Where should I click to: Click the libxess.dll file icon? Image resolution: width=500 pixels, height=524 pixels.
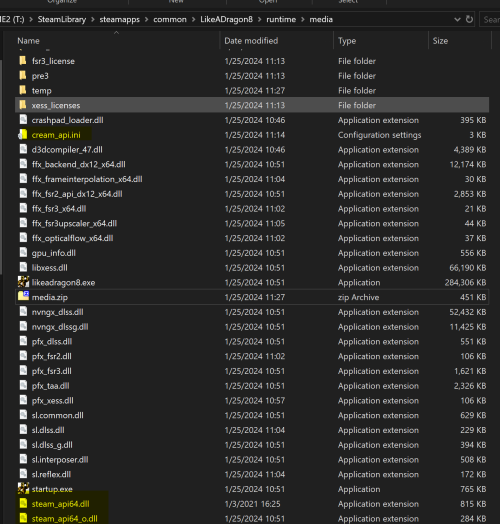[23, 267]
